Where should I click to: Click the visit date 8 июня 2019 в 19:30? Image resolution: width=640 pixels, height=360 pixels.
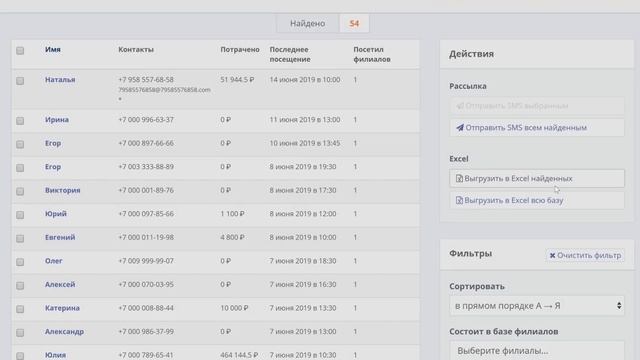point(303,167)
